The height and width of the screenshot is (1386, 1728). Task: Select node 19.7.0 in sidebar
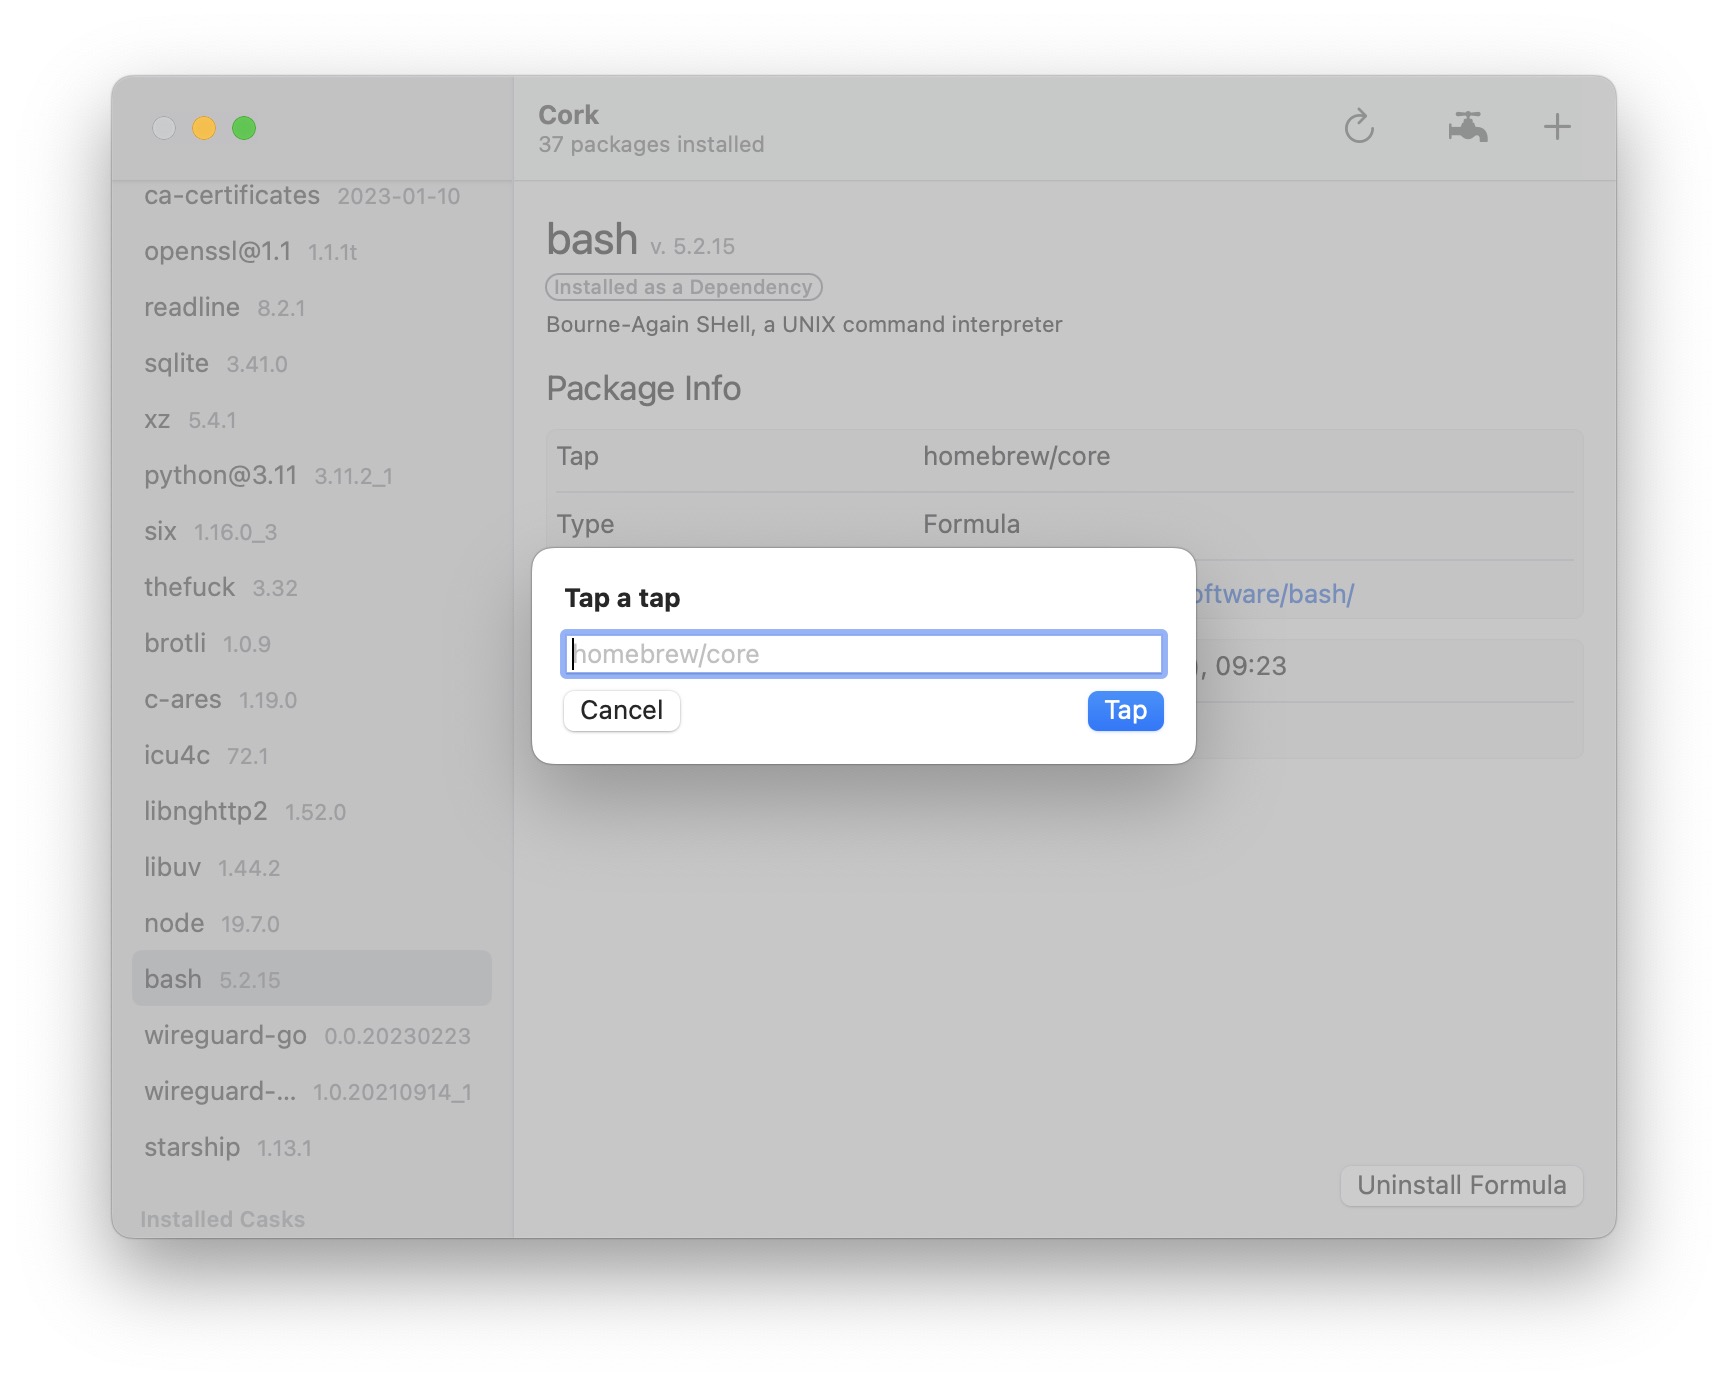pos(312,923)
